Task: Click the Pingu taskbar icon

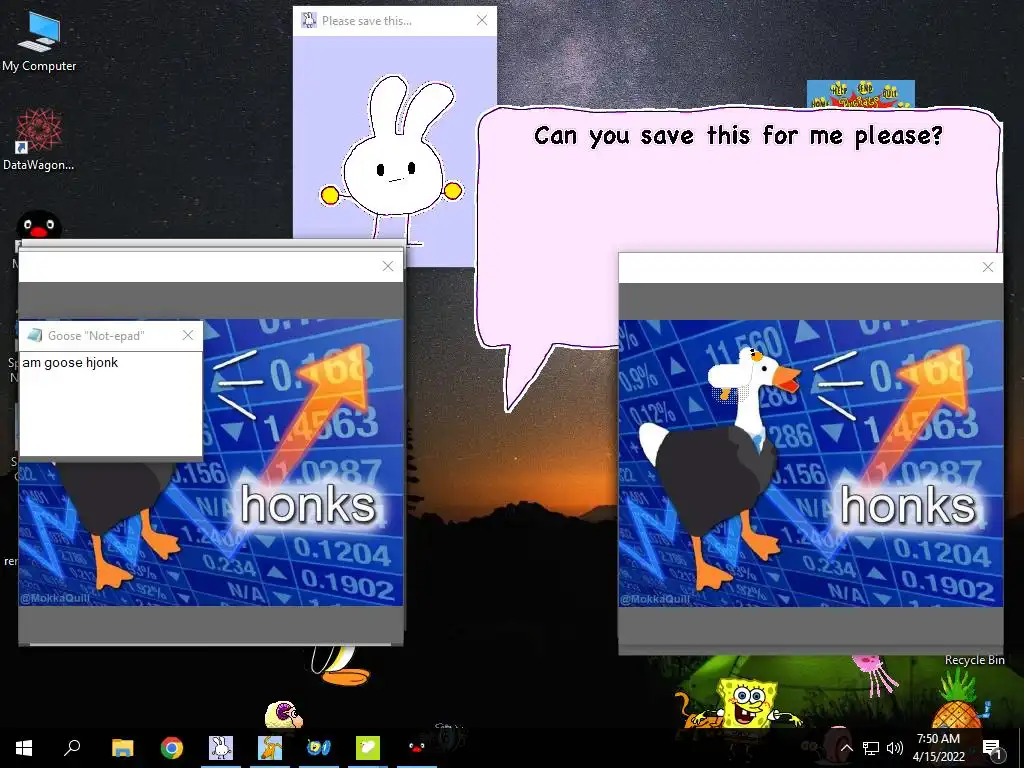Action: 416,748
